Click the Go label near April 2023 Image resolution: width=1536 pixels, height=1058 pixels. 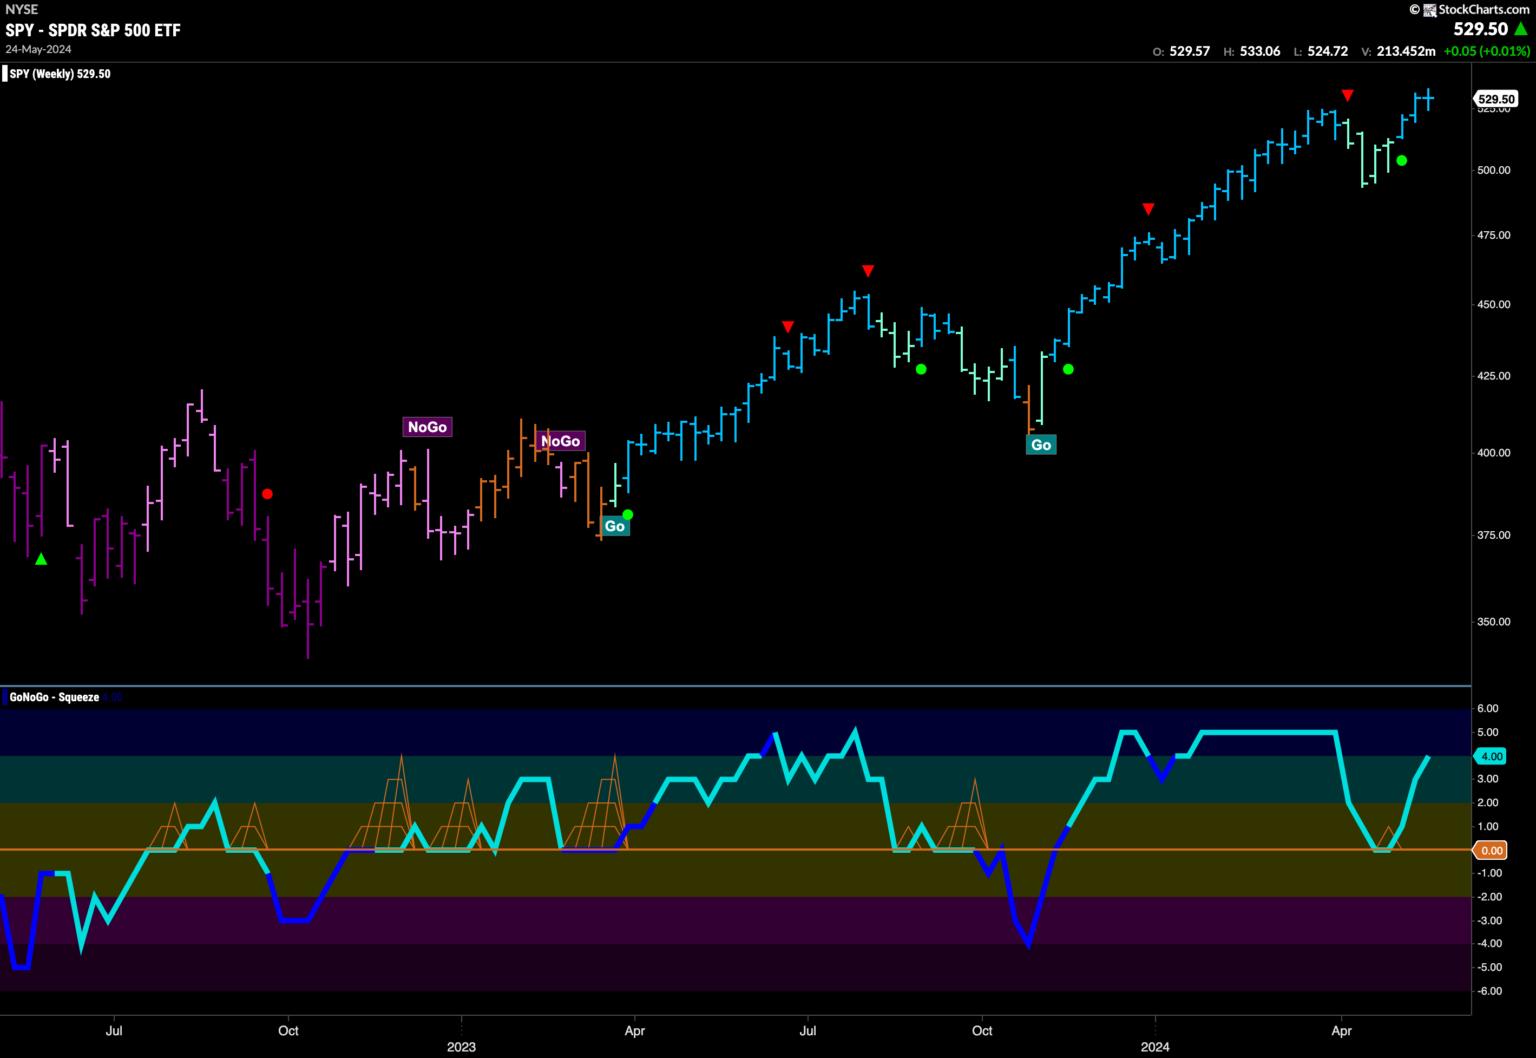click(614, 526)
